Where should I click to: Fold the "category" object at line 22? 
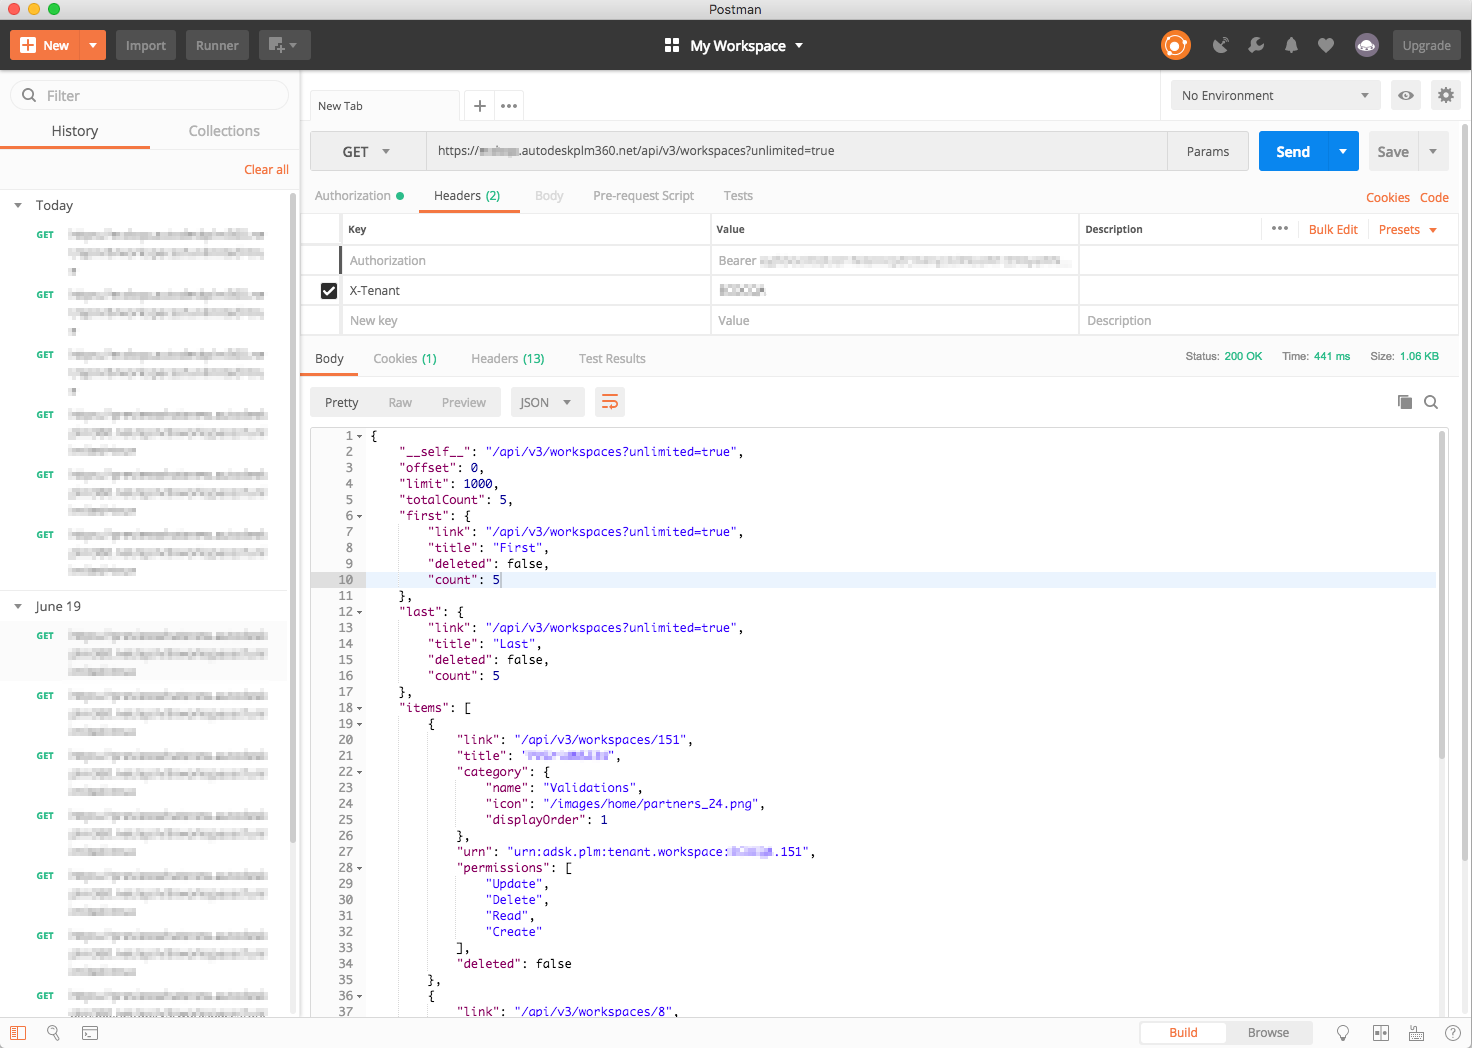360,772
